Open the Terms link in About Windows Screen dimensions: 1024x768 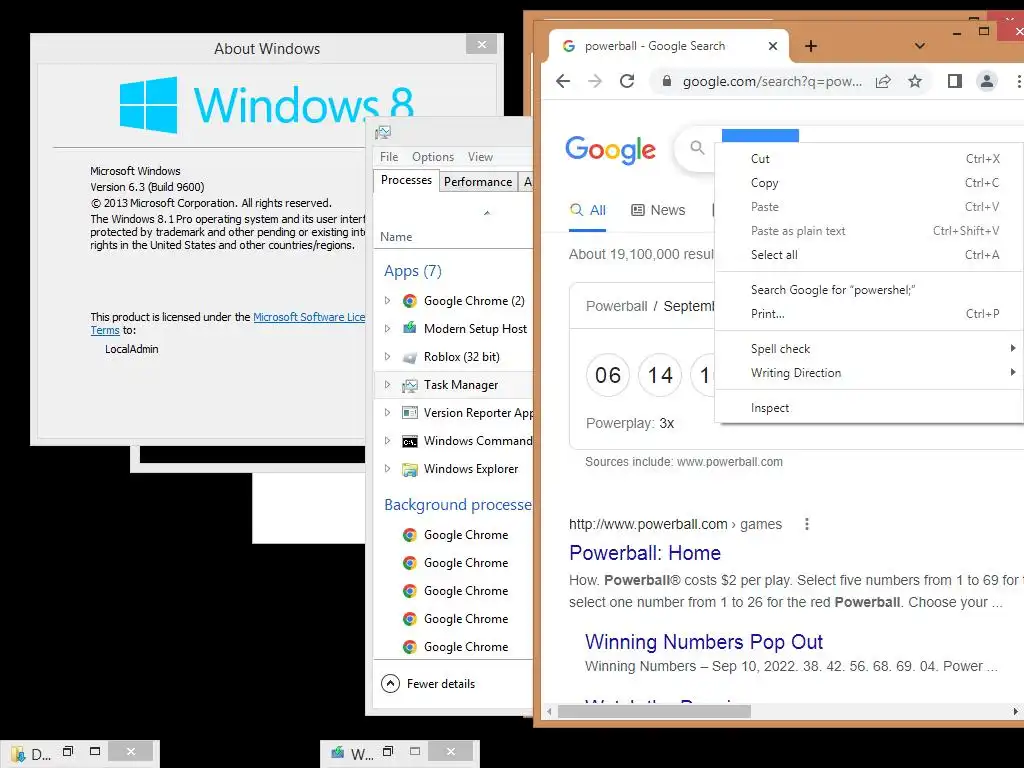point(105,330)
